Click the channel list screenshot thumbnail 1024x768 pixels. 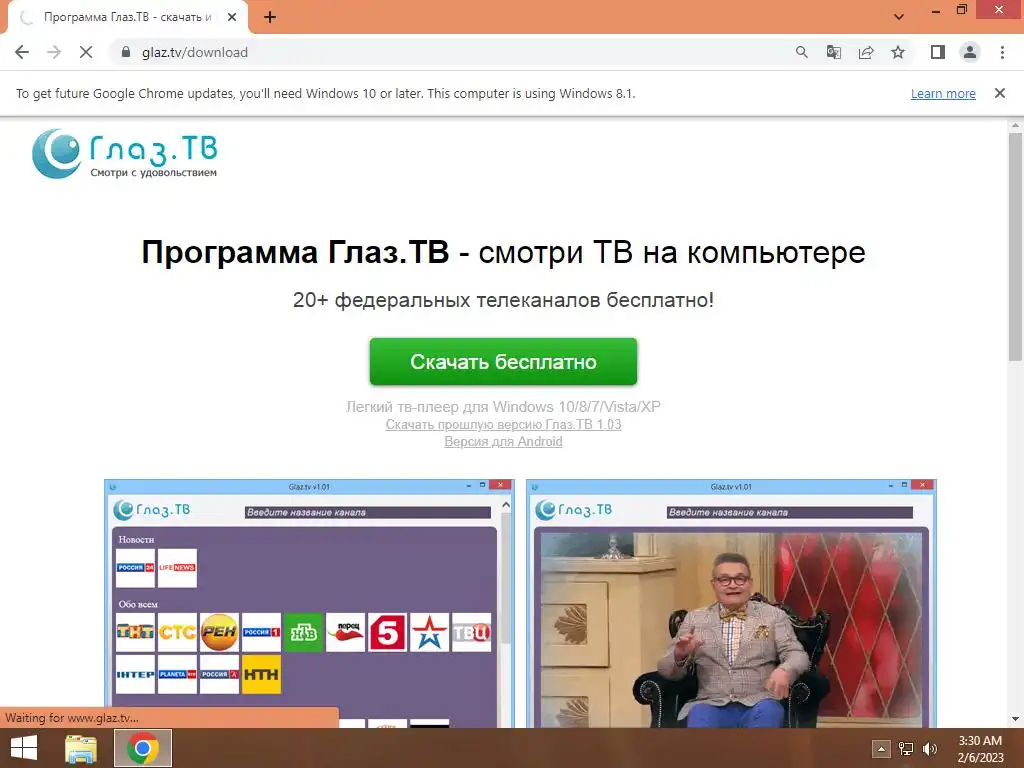[x=309, y=603]
